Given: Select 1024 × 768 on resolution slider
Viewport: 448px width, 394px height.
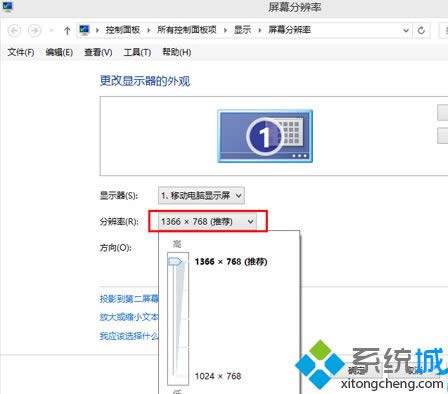Looking at the screenshot, I should pos(218,376).
